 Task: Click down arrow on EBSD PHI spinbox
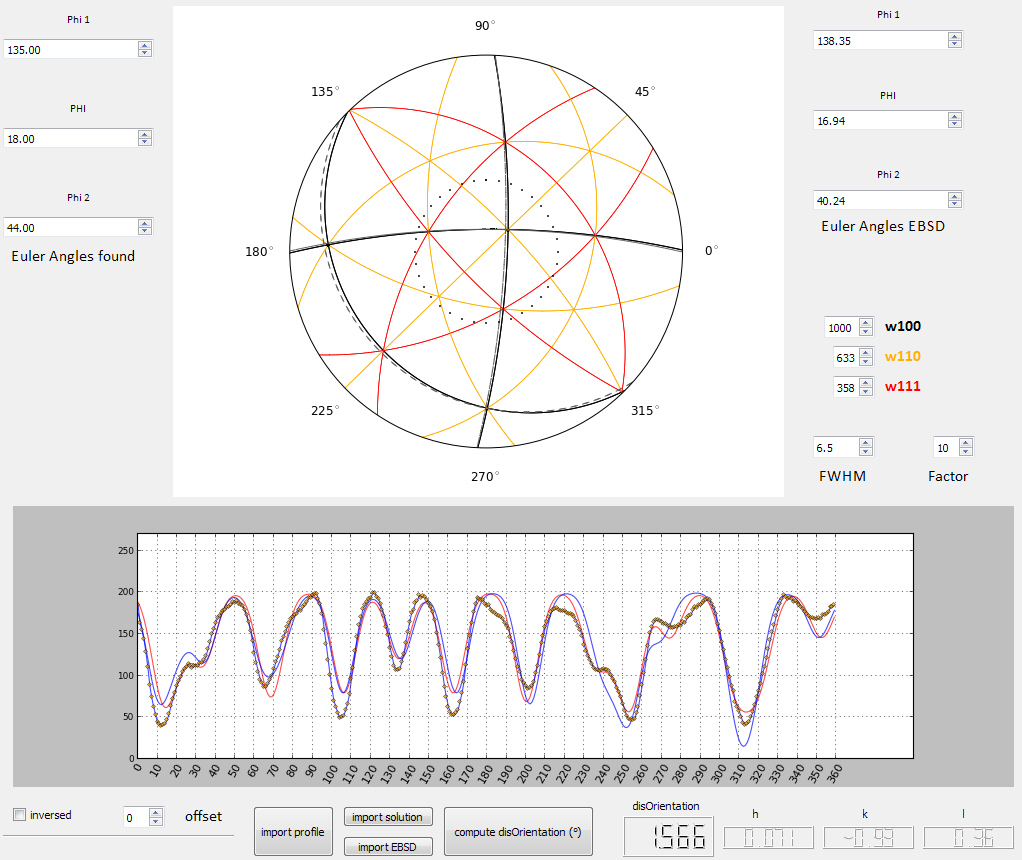(954, 124)
